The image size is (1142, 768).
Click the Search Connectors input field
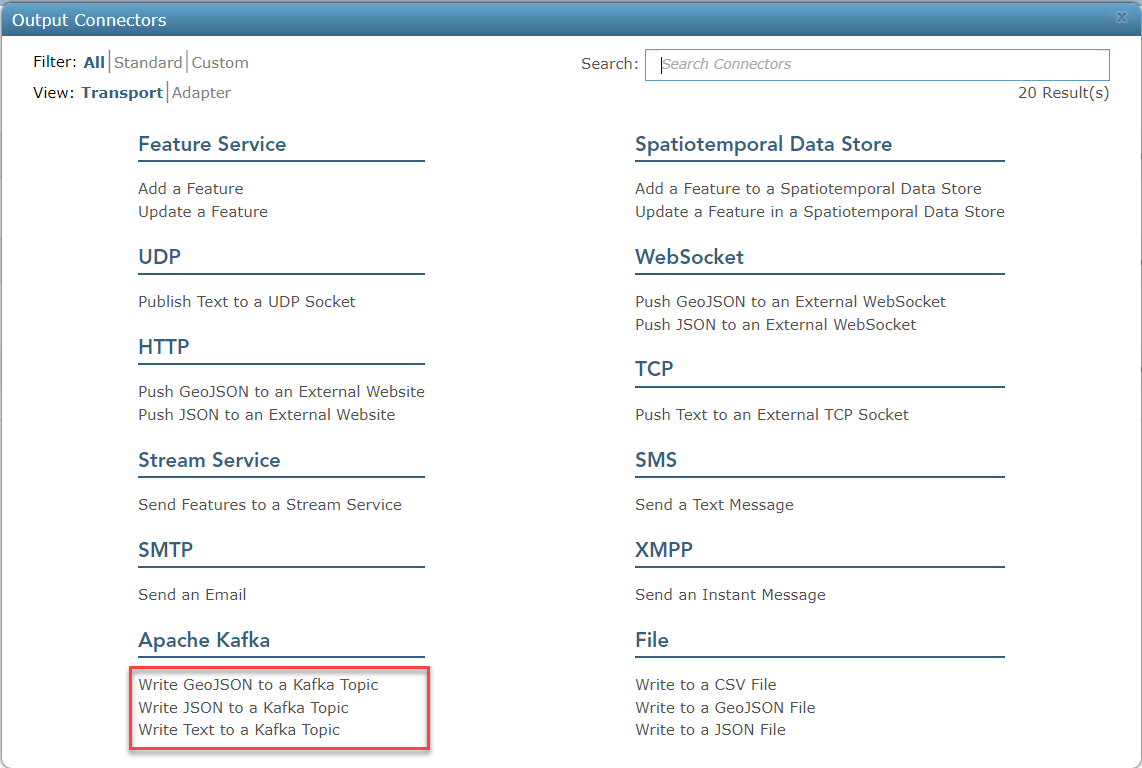877,65
